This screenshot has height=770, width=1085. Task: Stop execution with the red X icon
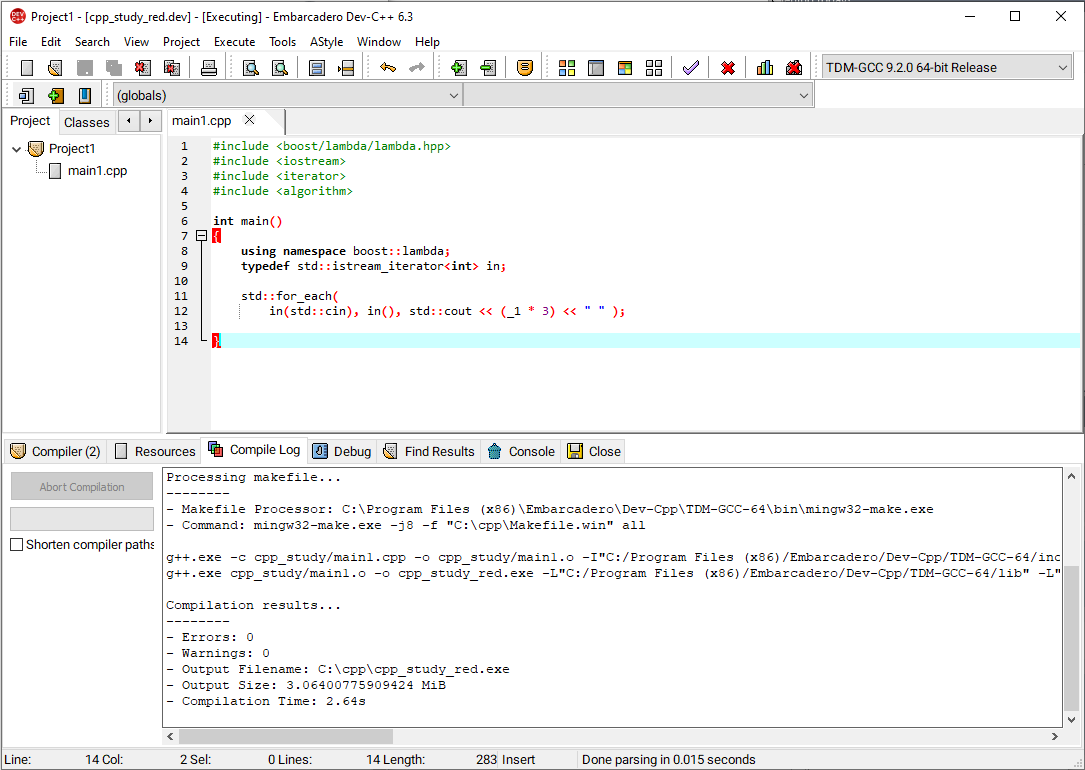coord(728,68)
